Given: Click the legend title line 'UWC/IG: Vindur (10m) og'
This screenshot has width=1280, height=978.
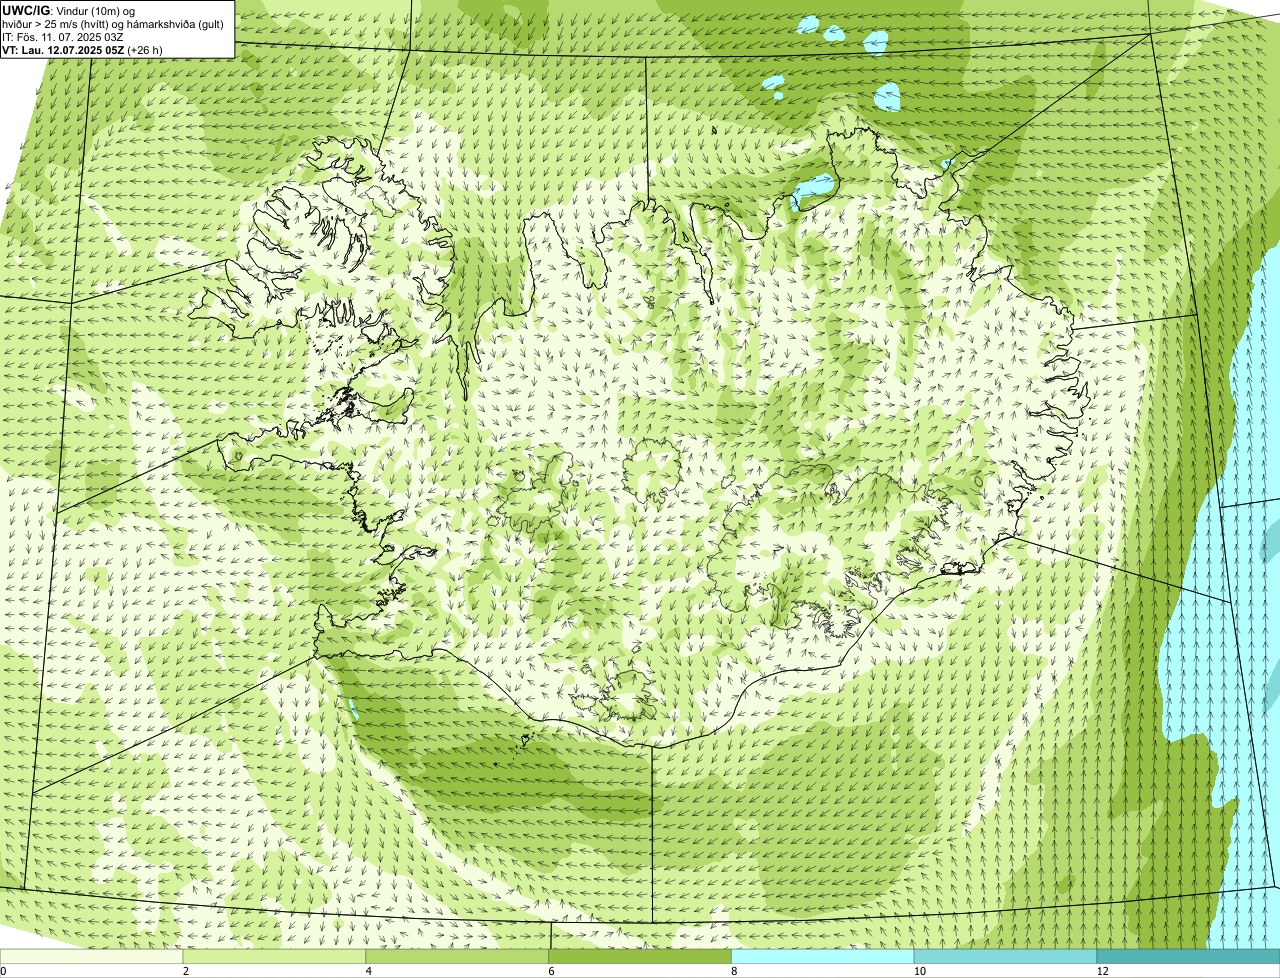Looking at the screenshot, I should coord(67,10).
